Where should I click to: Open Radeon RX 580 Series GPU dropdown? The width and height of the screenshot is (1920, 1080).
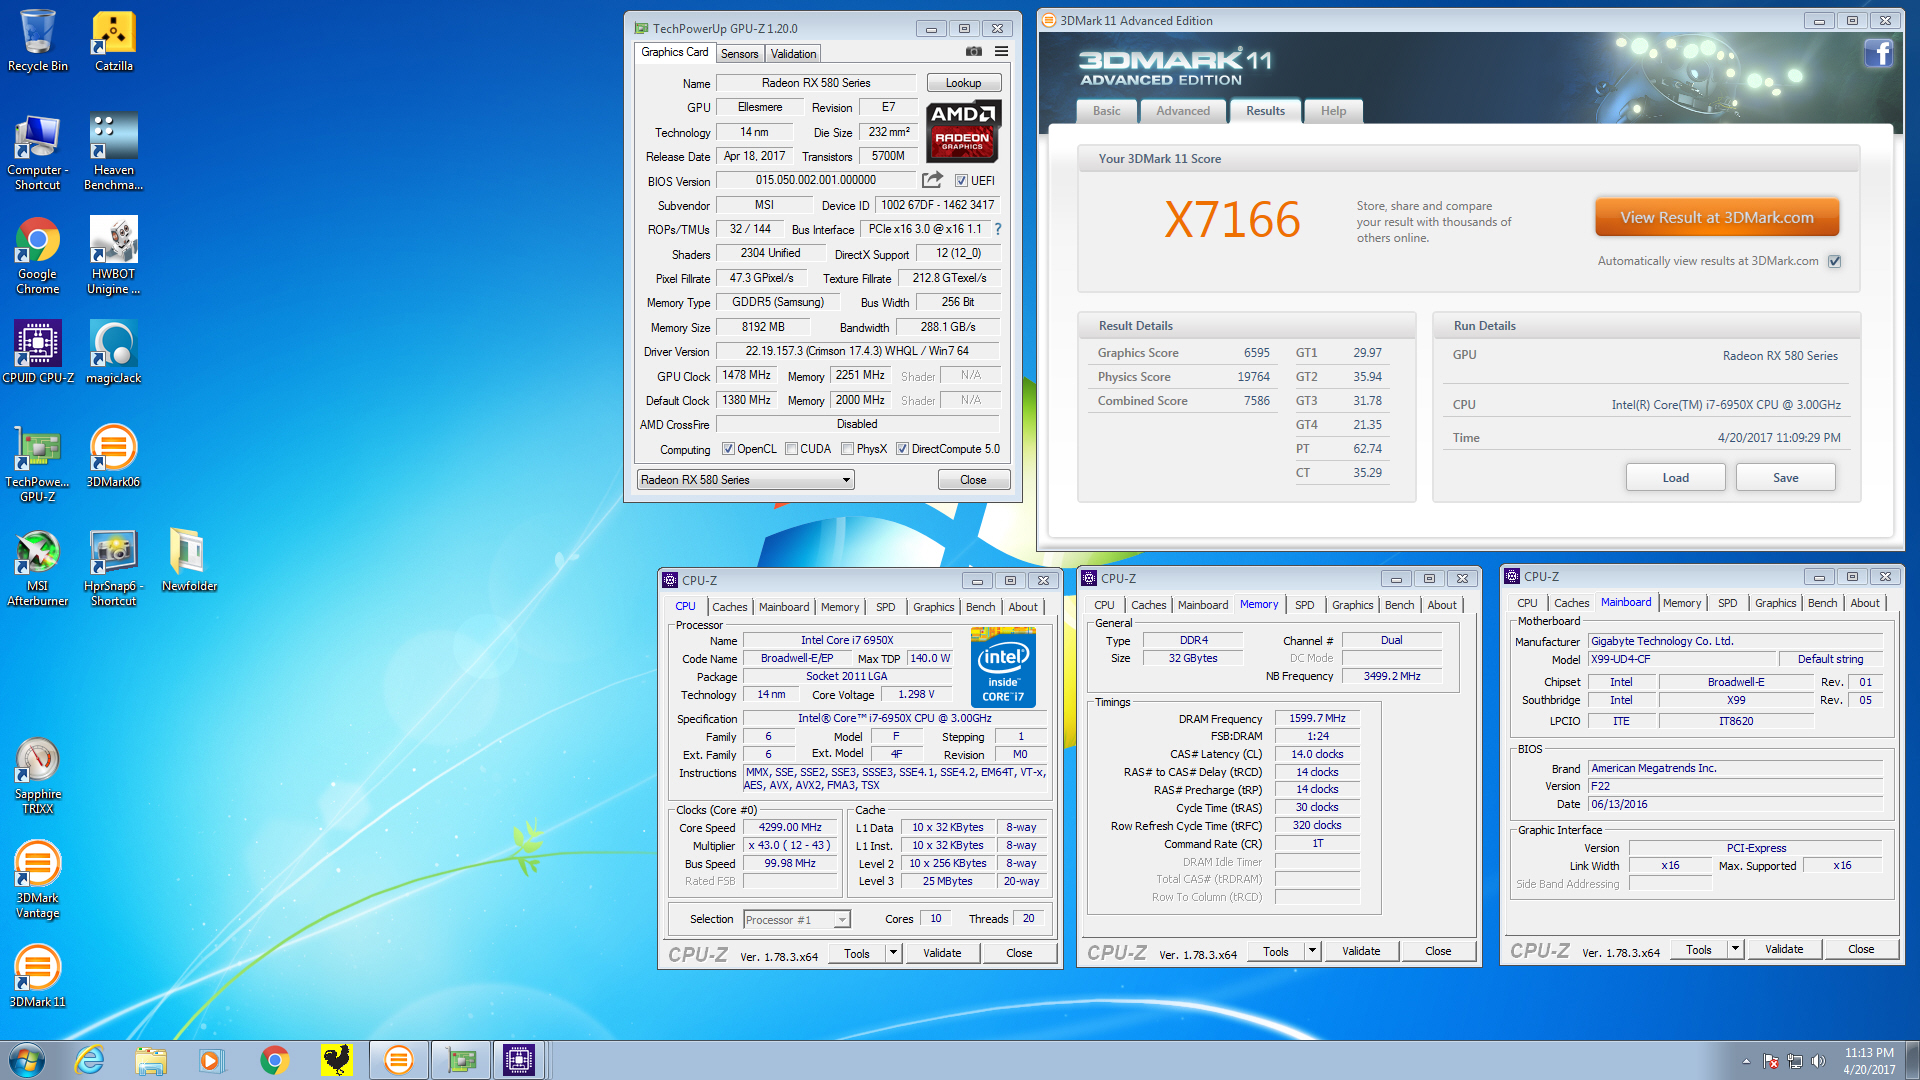[745, 480]
